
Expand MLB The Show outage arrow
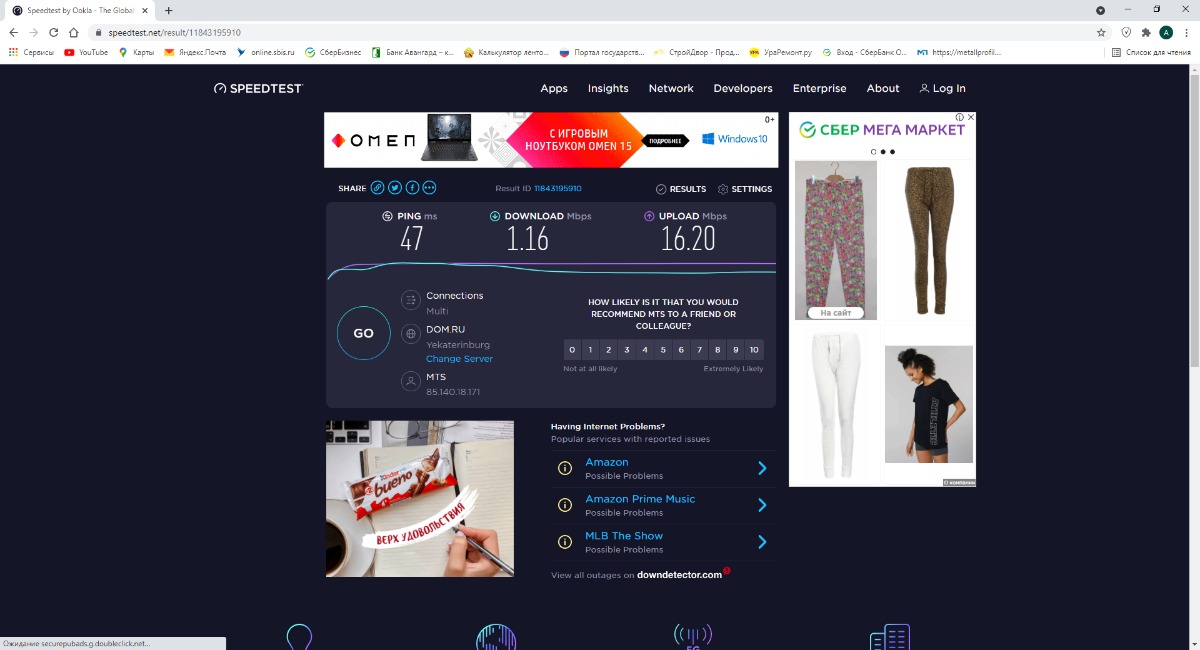pyautogui.click(x=762, y=542)
